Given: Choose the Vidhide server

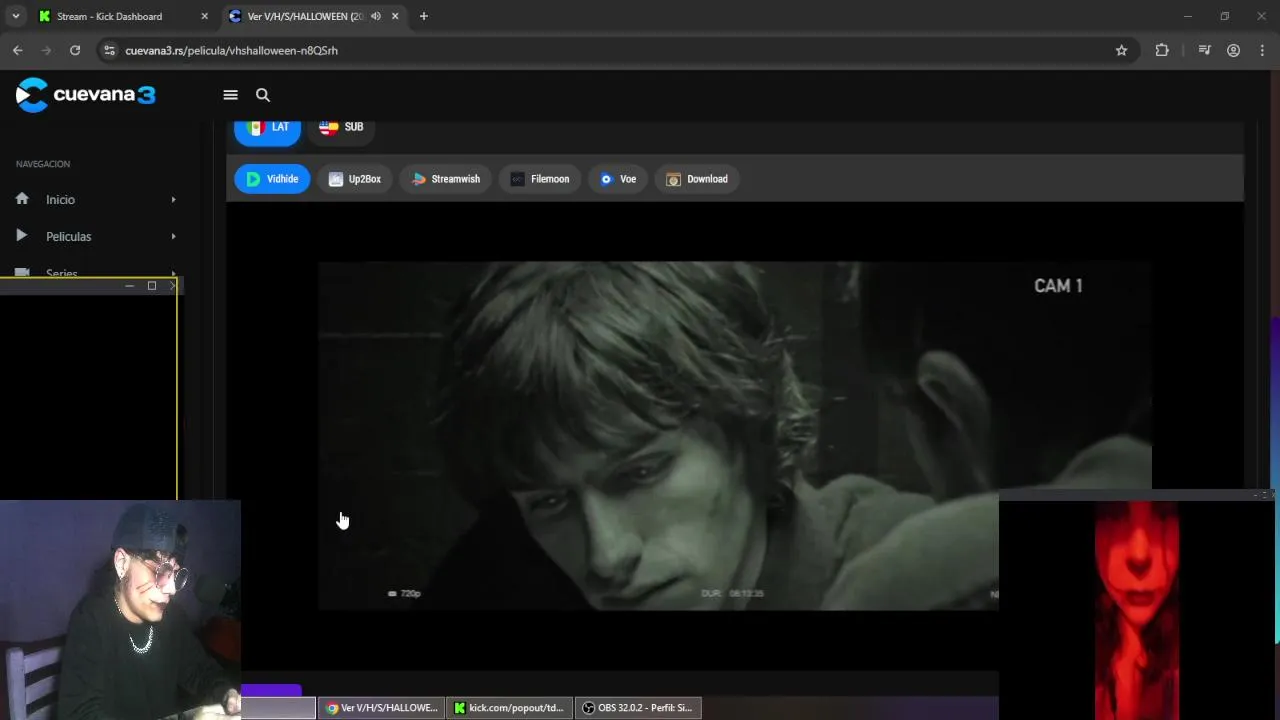Looking at the screenshot, I should (x=272, y=179).
